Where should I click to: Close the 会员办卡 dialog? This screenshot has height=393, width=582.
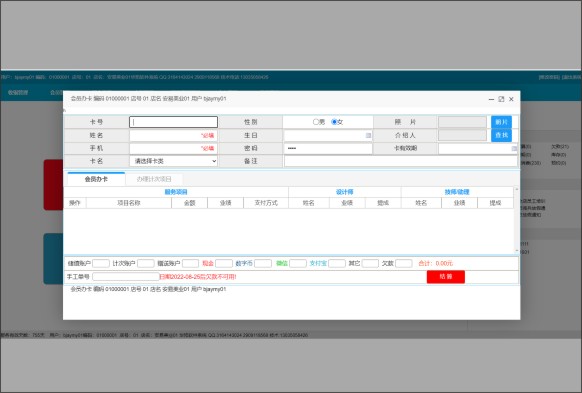coord(511,99)
